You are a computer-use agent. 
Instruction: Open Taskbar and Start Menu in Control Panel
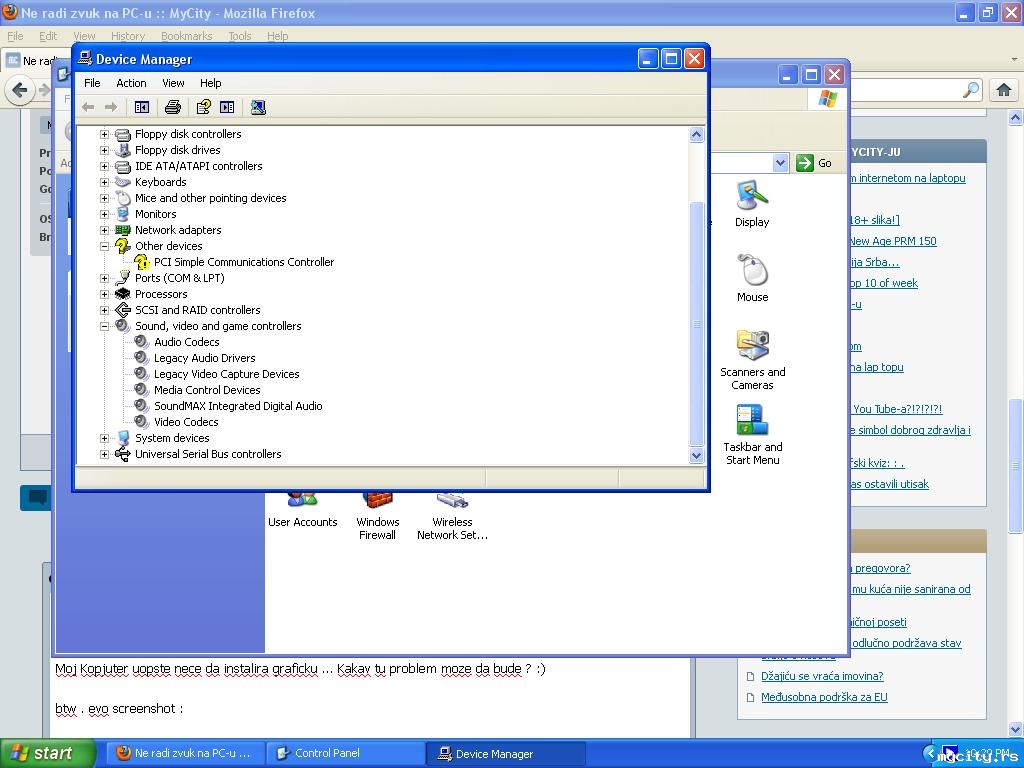[752, 435]
